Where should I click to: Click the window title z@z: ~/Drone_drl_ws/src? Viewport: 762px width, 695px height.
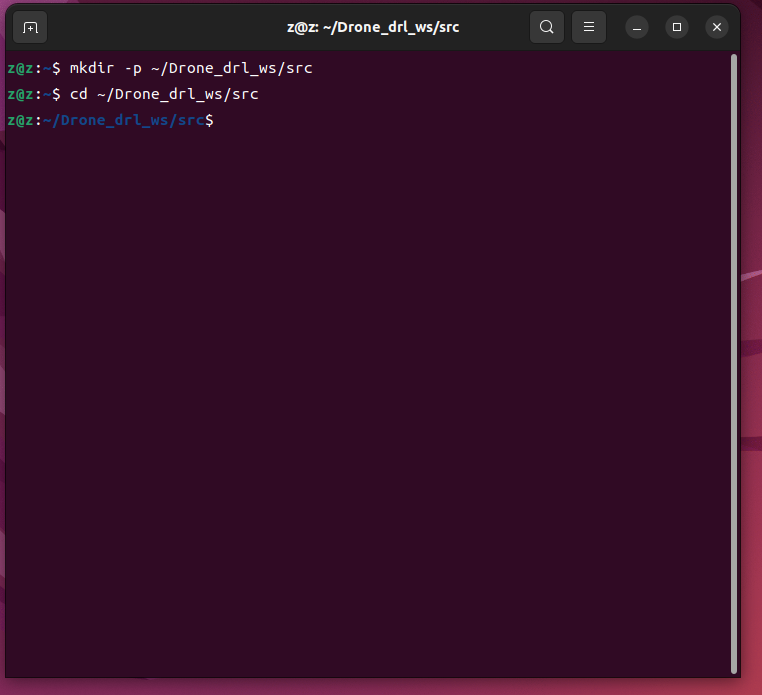[x=373, y=27]
